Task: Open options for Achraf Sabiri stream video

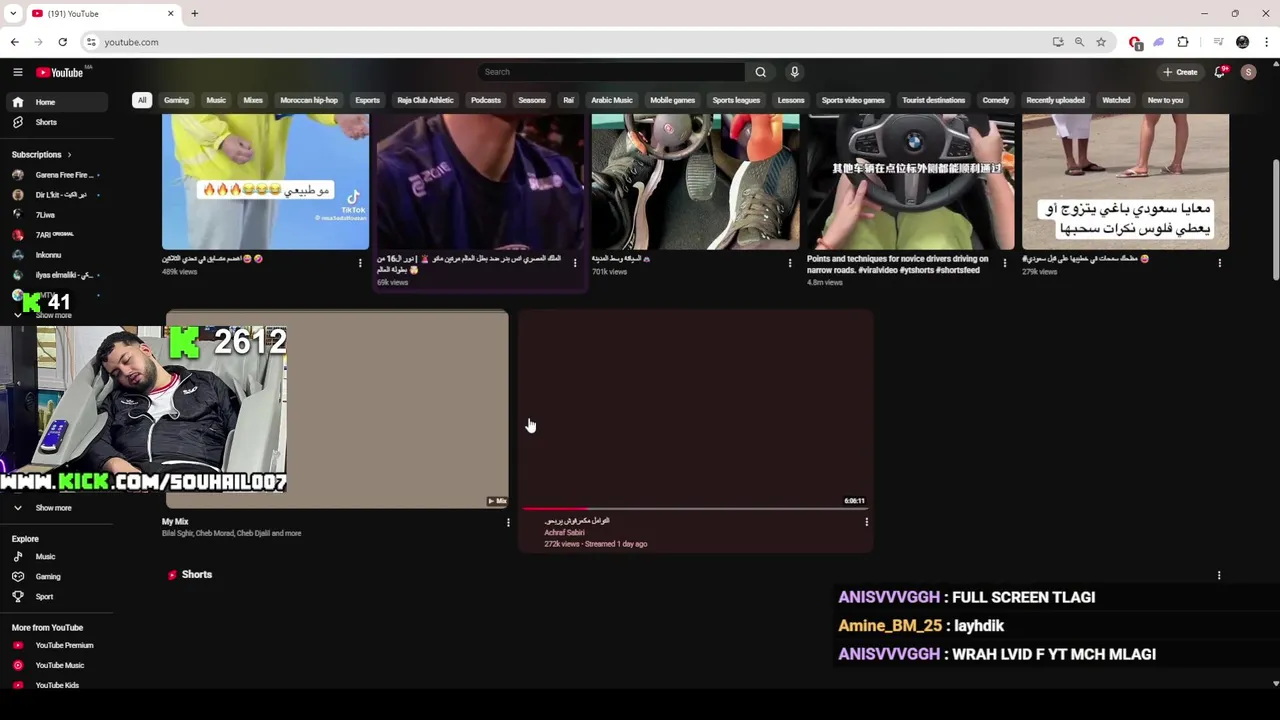Action: click(x=866, y=522)
